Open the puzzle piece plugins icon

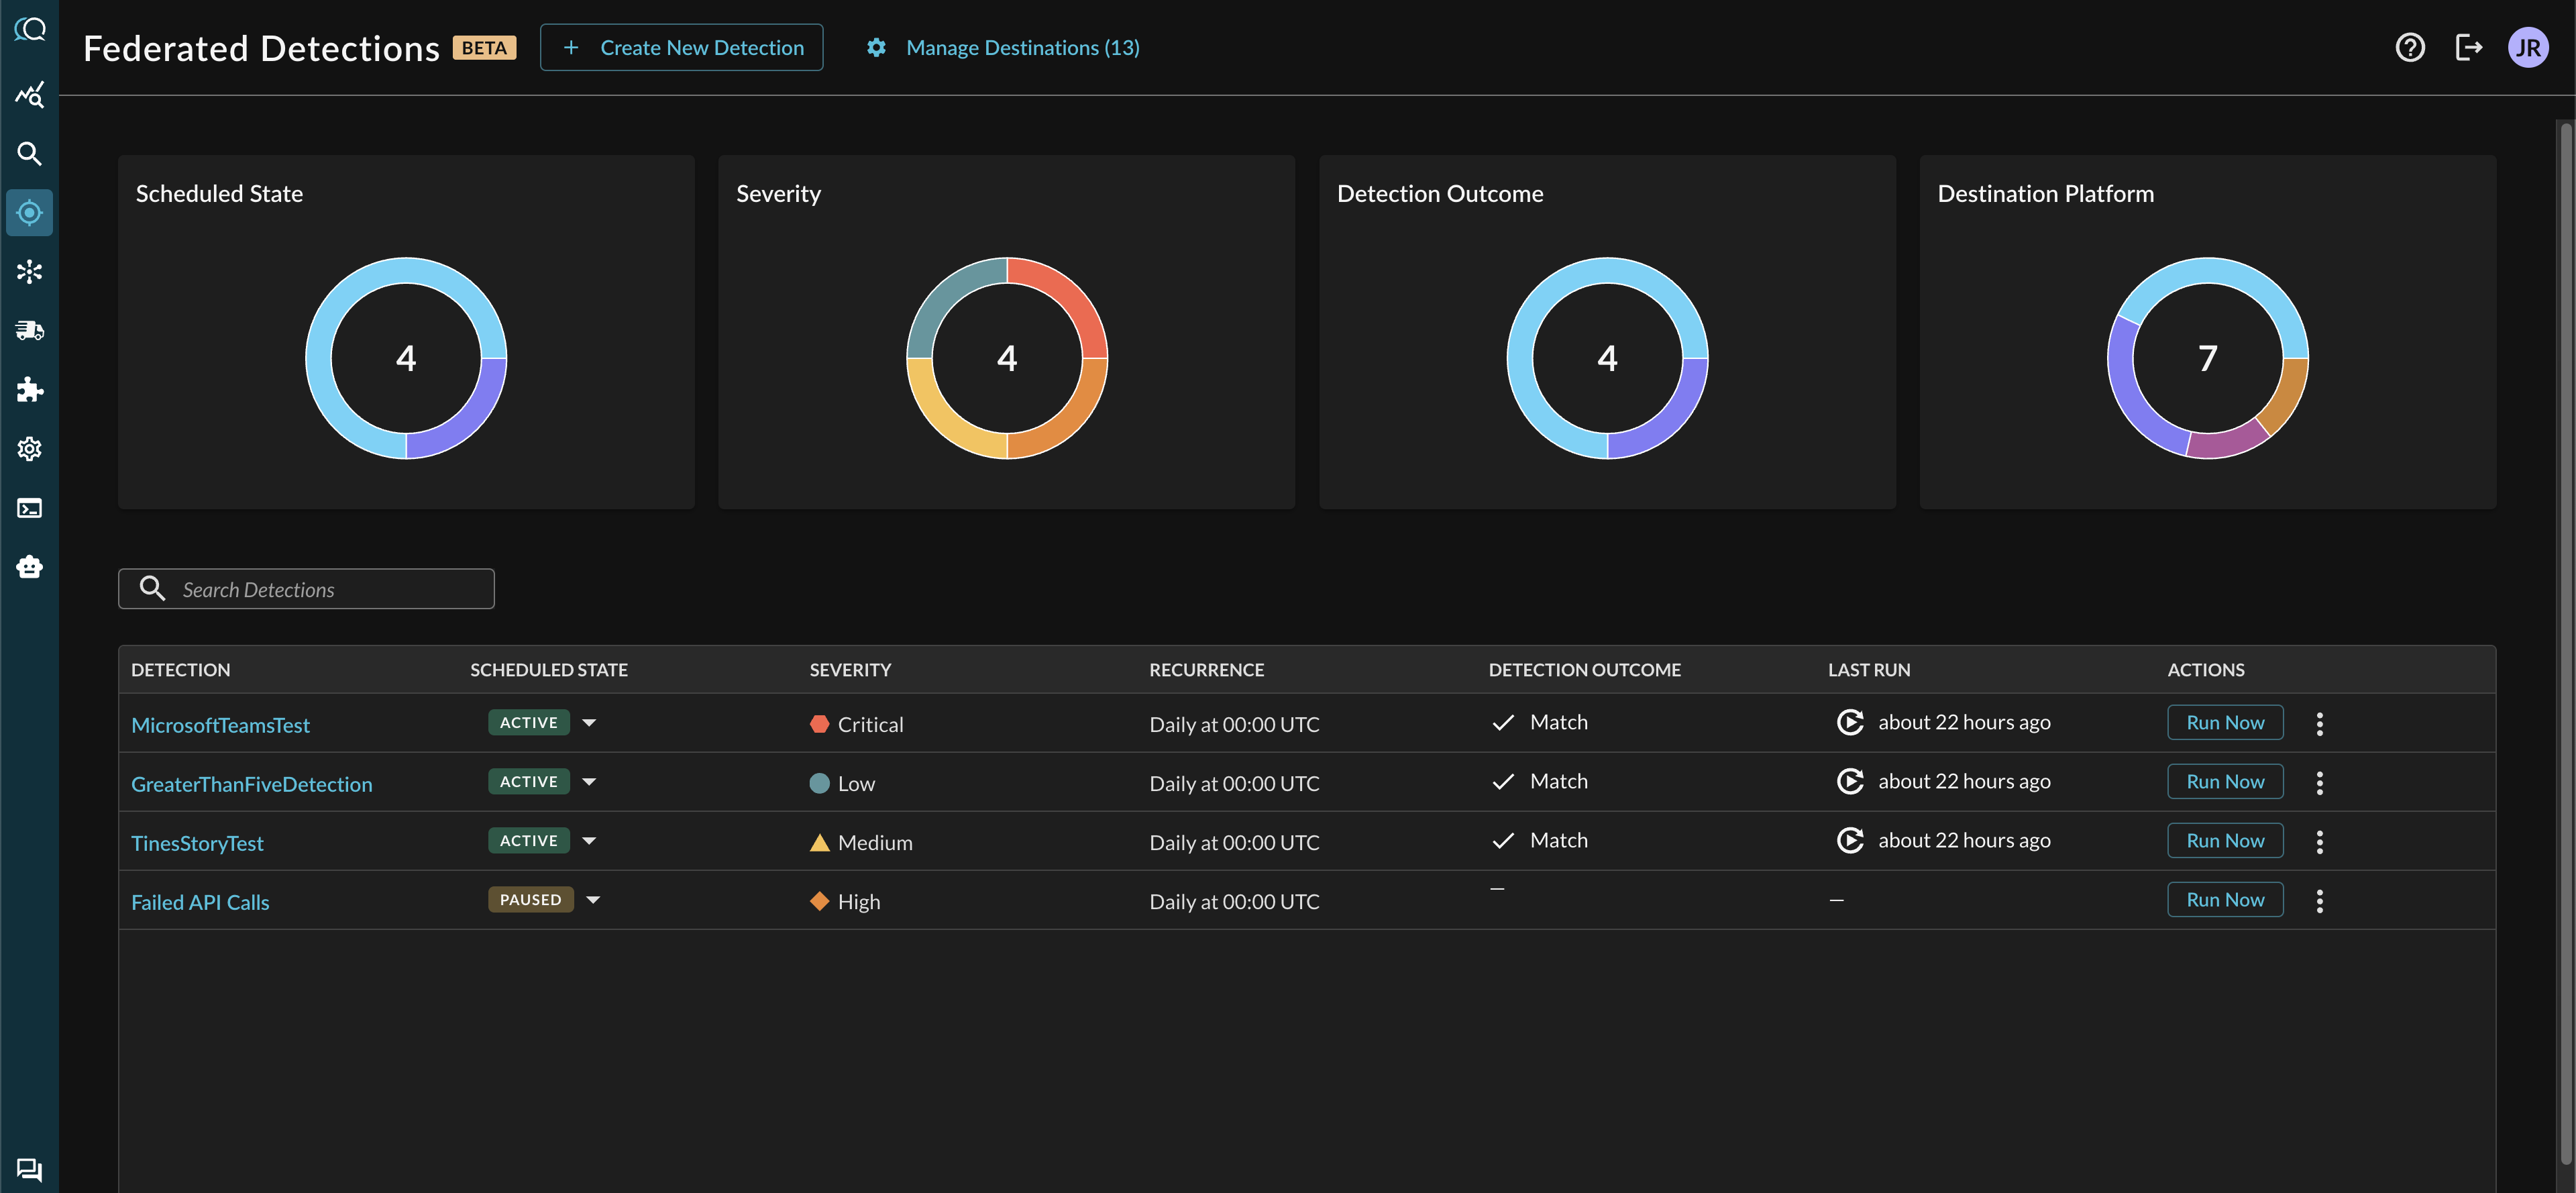click(29, 390)
